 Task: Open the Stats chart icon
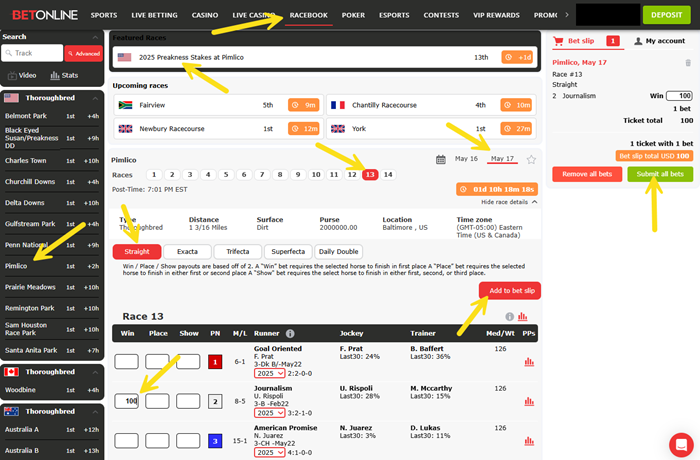[x=65, y=75]
